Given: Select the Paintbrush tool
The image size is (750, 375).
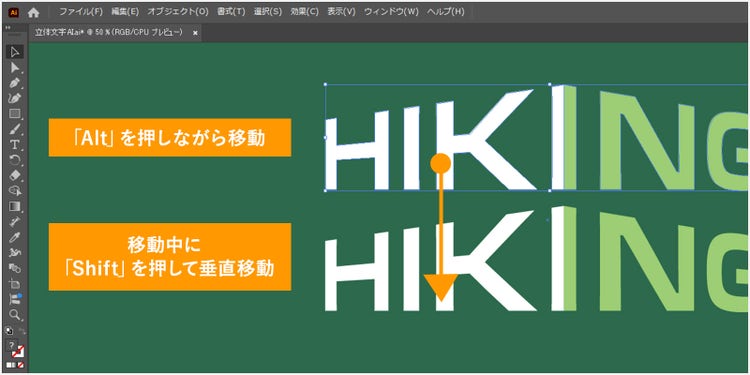Looking at the screenshot, I should [x=15, y=129].
